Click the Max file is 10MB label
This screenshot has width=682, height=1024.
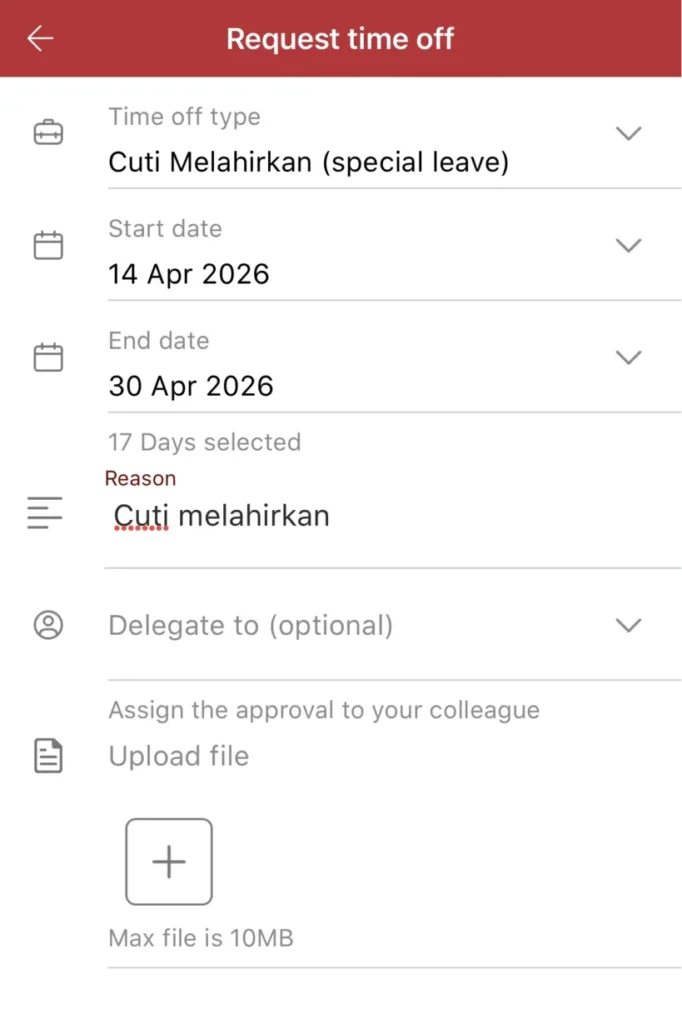click(x=201, y=938)
